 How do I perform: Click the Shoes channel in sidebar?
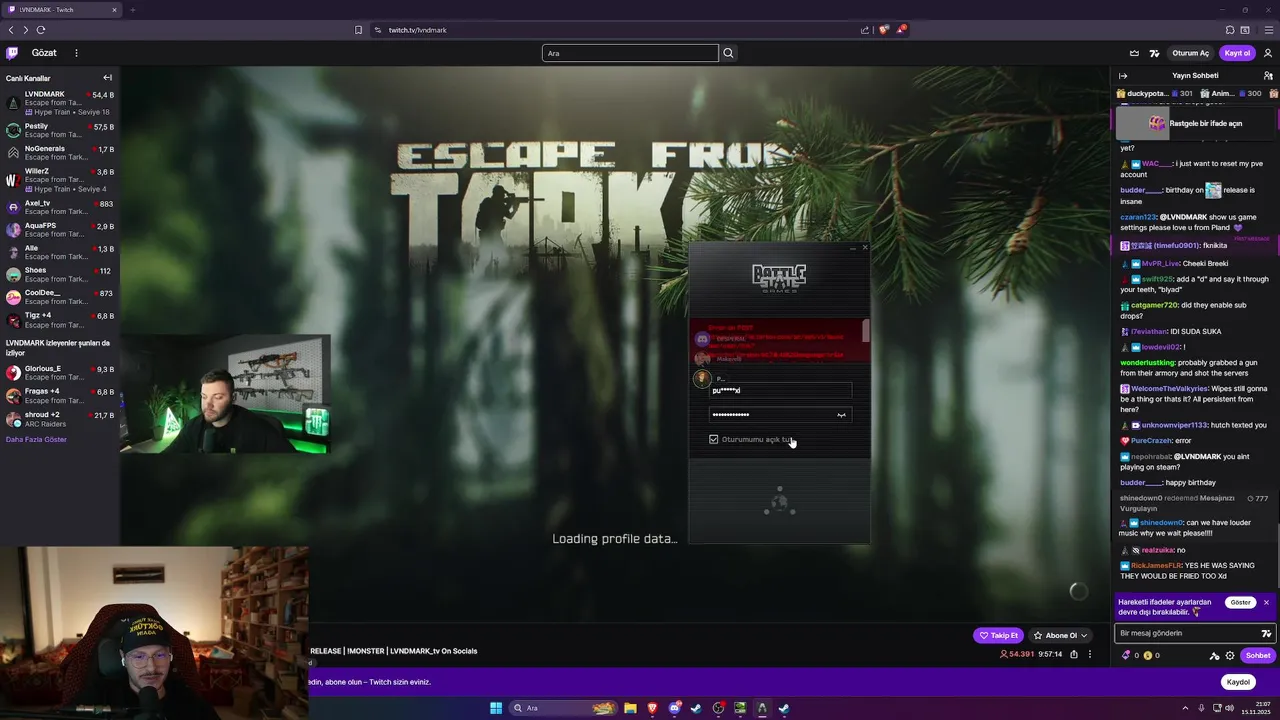(60, 274)
